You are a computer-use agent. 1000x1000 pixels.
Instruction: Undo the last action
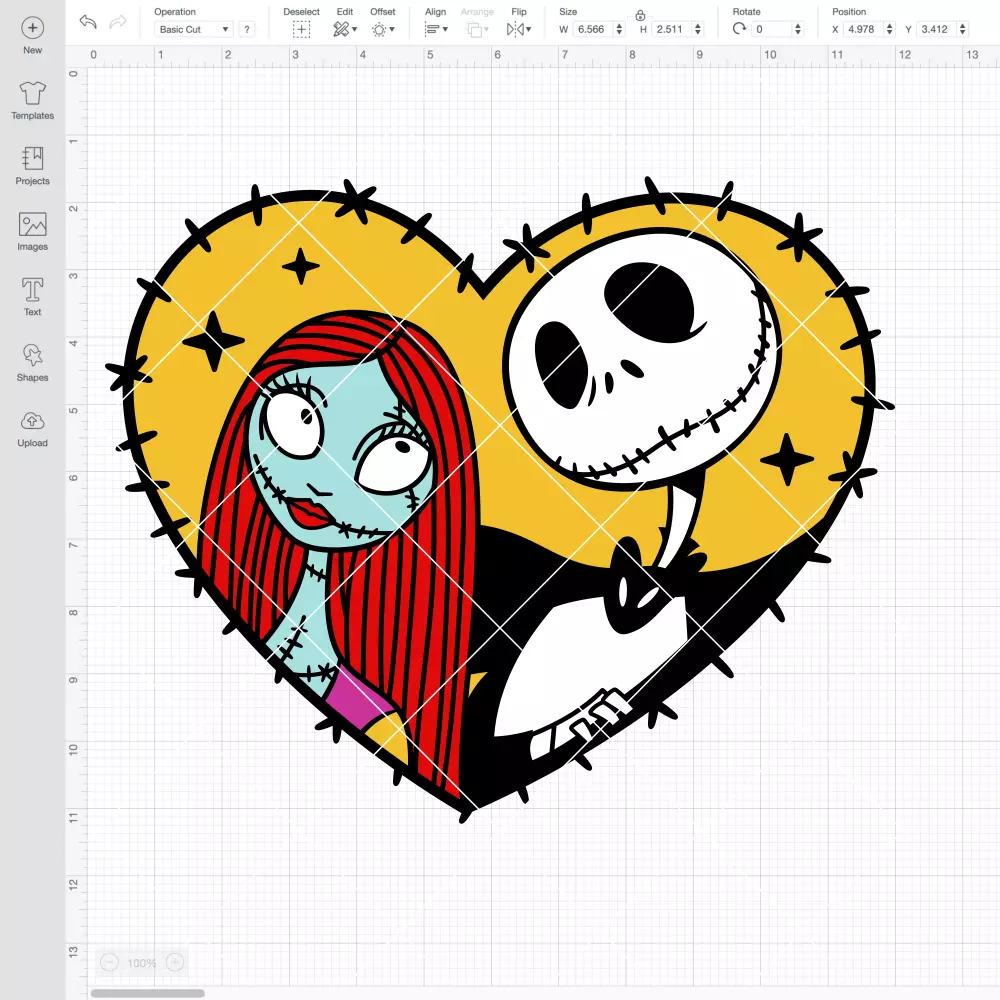point(88,22)
